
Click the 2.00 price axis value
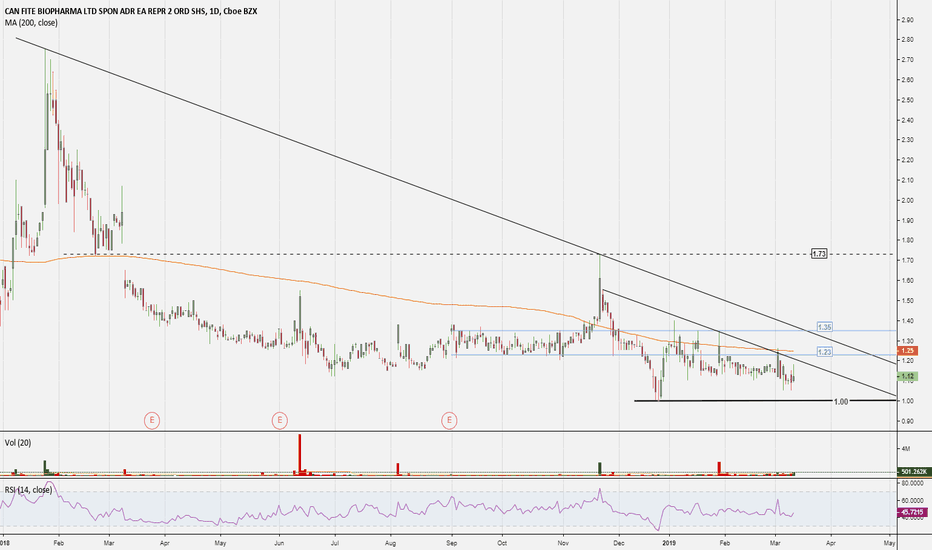coord(908,200)
